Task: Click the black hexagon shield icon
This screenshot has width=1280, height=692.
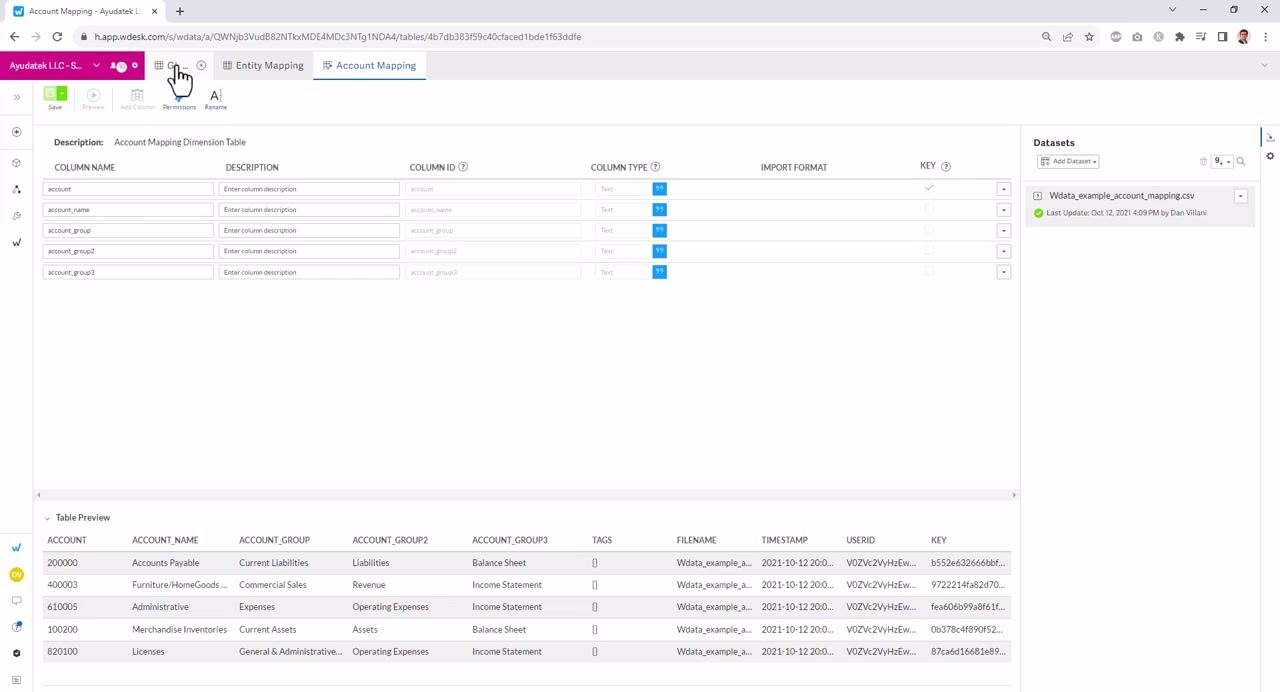Action: 16,653
